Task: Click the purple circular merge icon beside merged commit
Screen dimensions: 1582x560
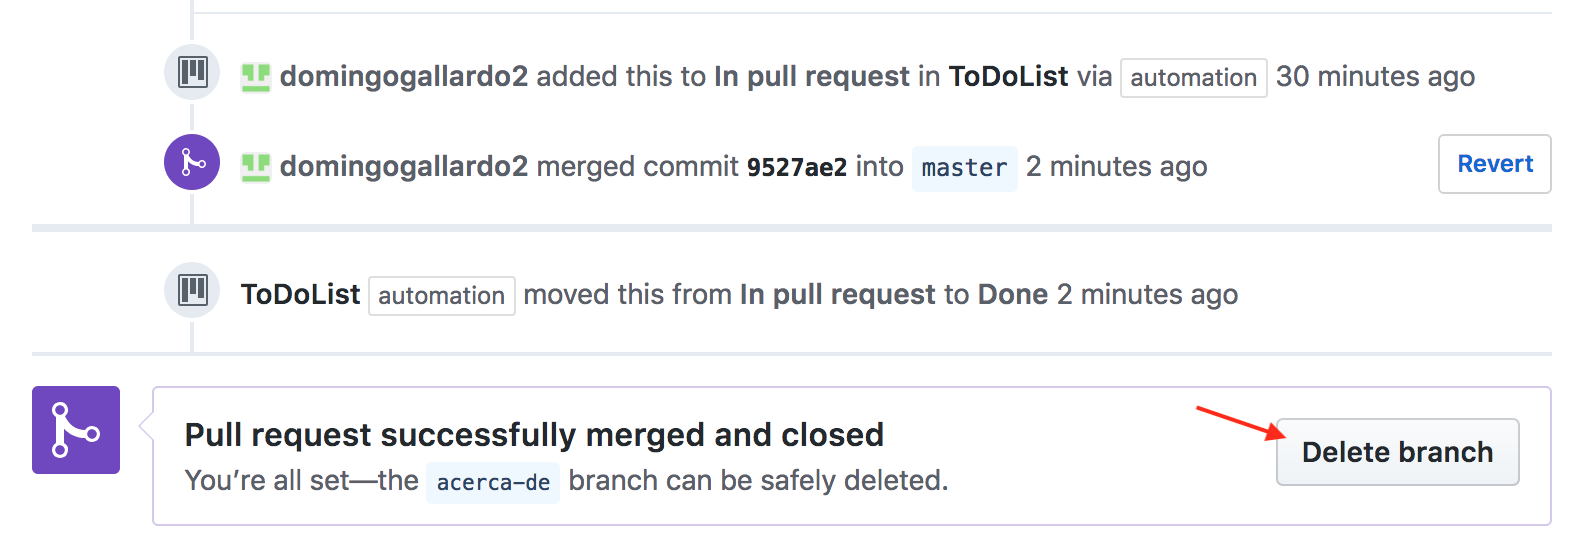Action: pyautogui.click(x=192, y=162)
